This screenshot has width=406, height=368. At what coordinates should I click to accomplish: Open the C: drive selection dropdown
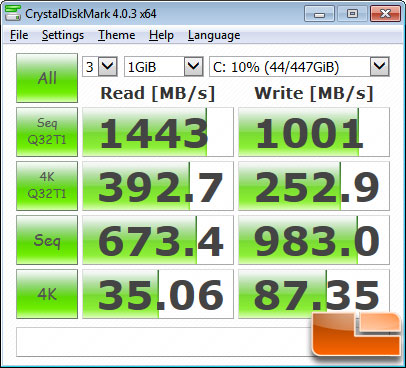point(299,67)
